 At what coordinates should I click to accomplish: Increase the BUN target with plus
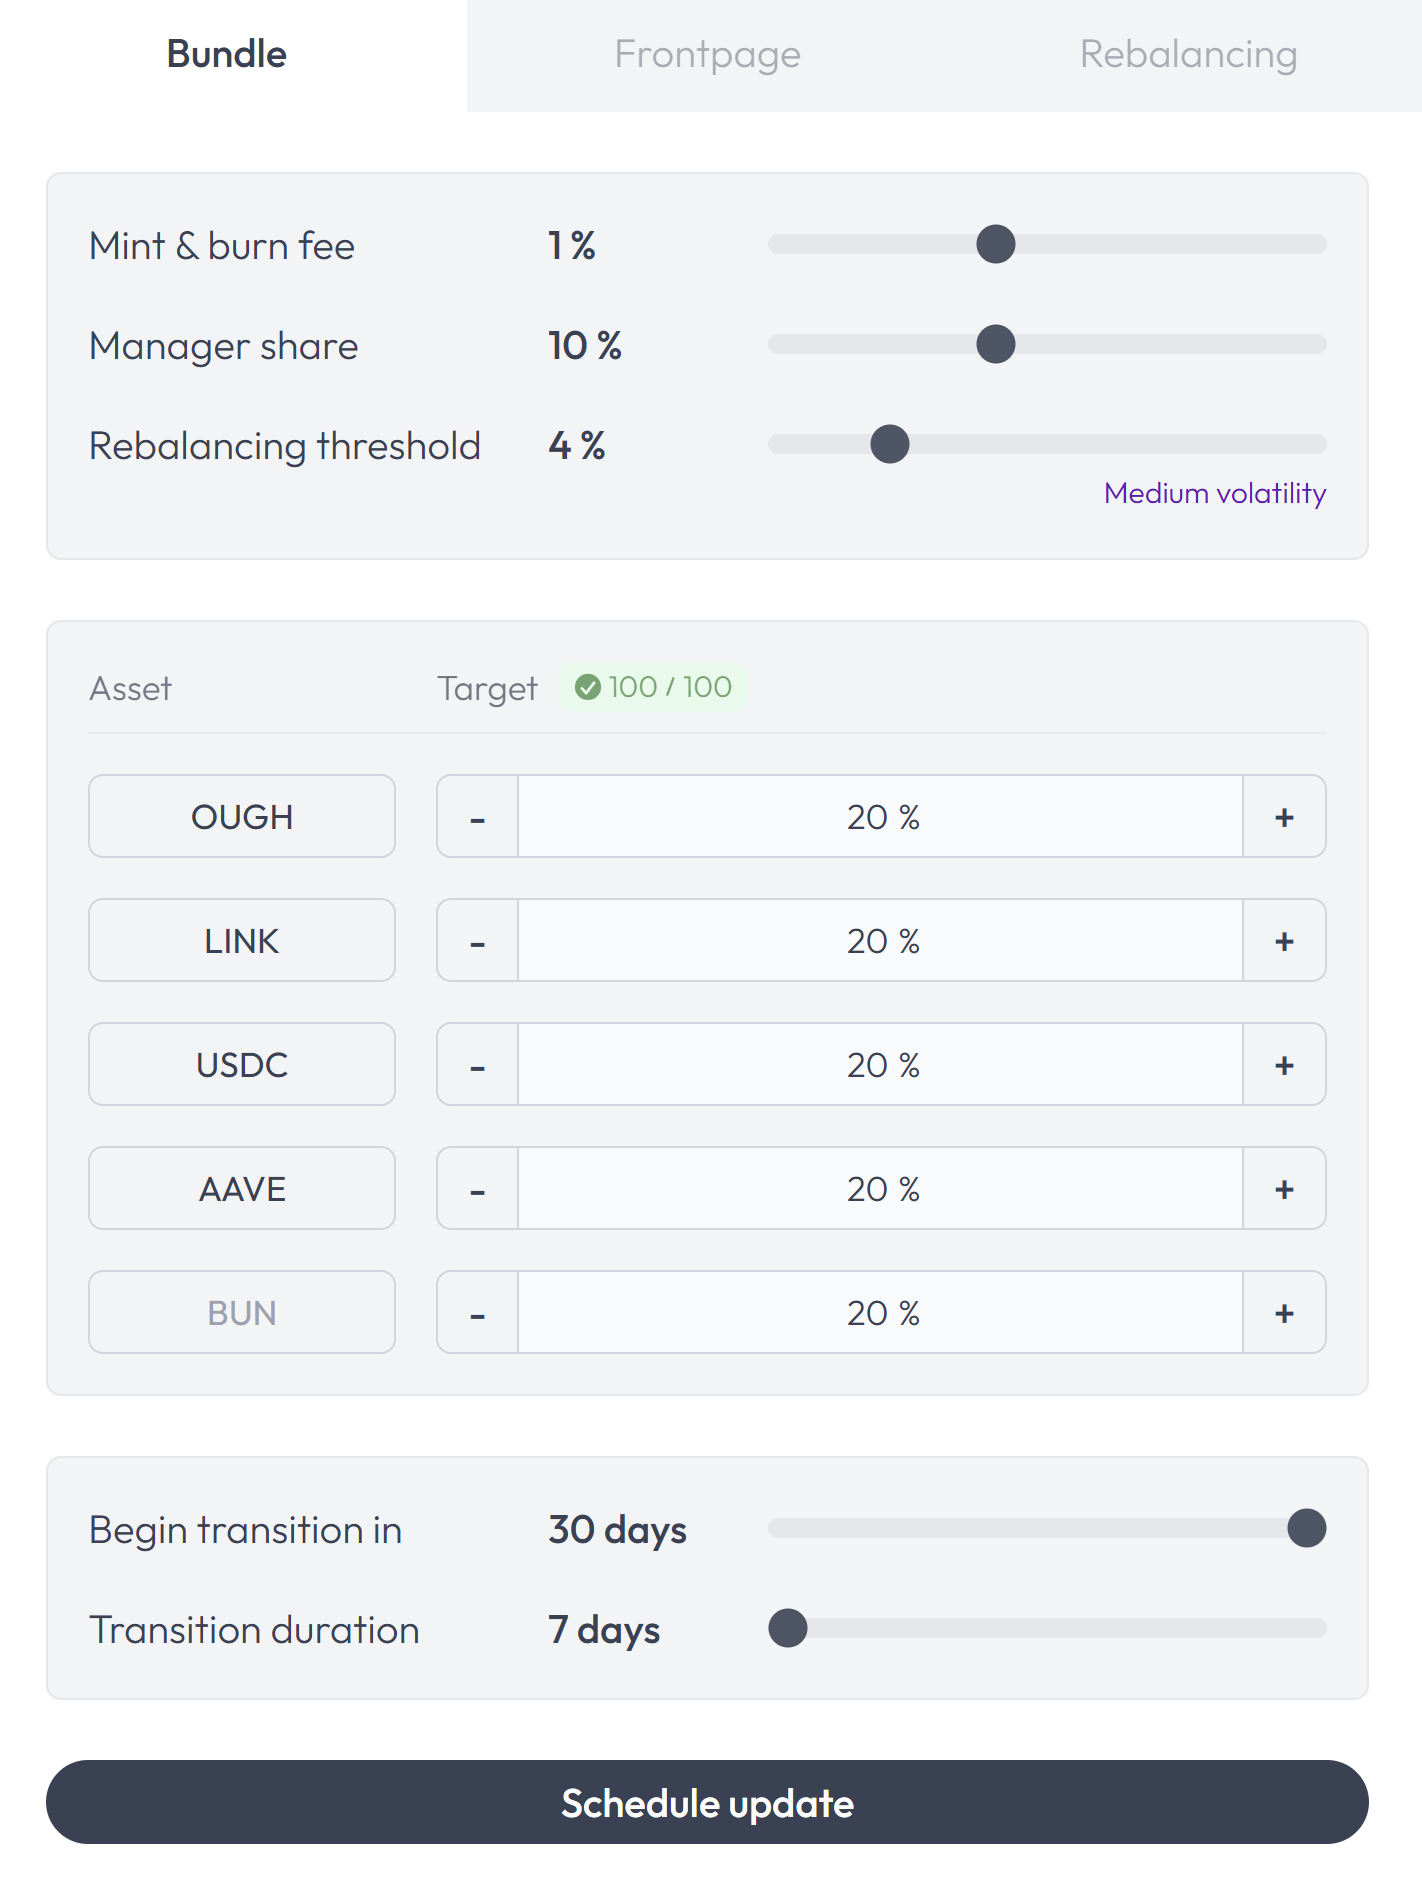1284,1313
